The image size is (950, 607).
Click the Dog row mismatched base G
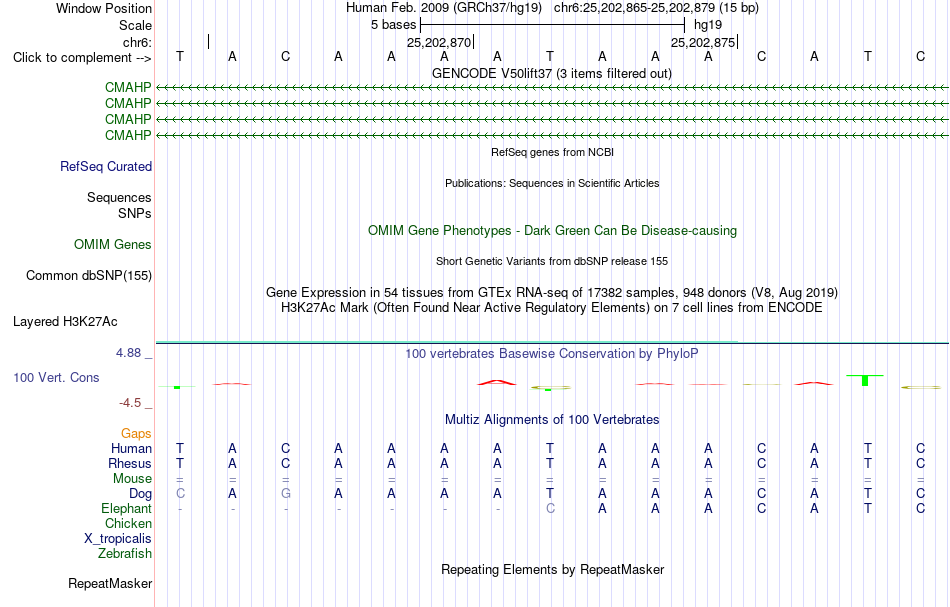tap(285, 494)
